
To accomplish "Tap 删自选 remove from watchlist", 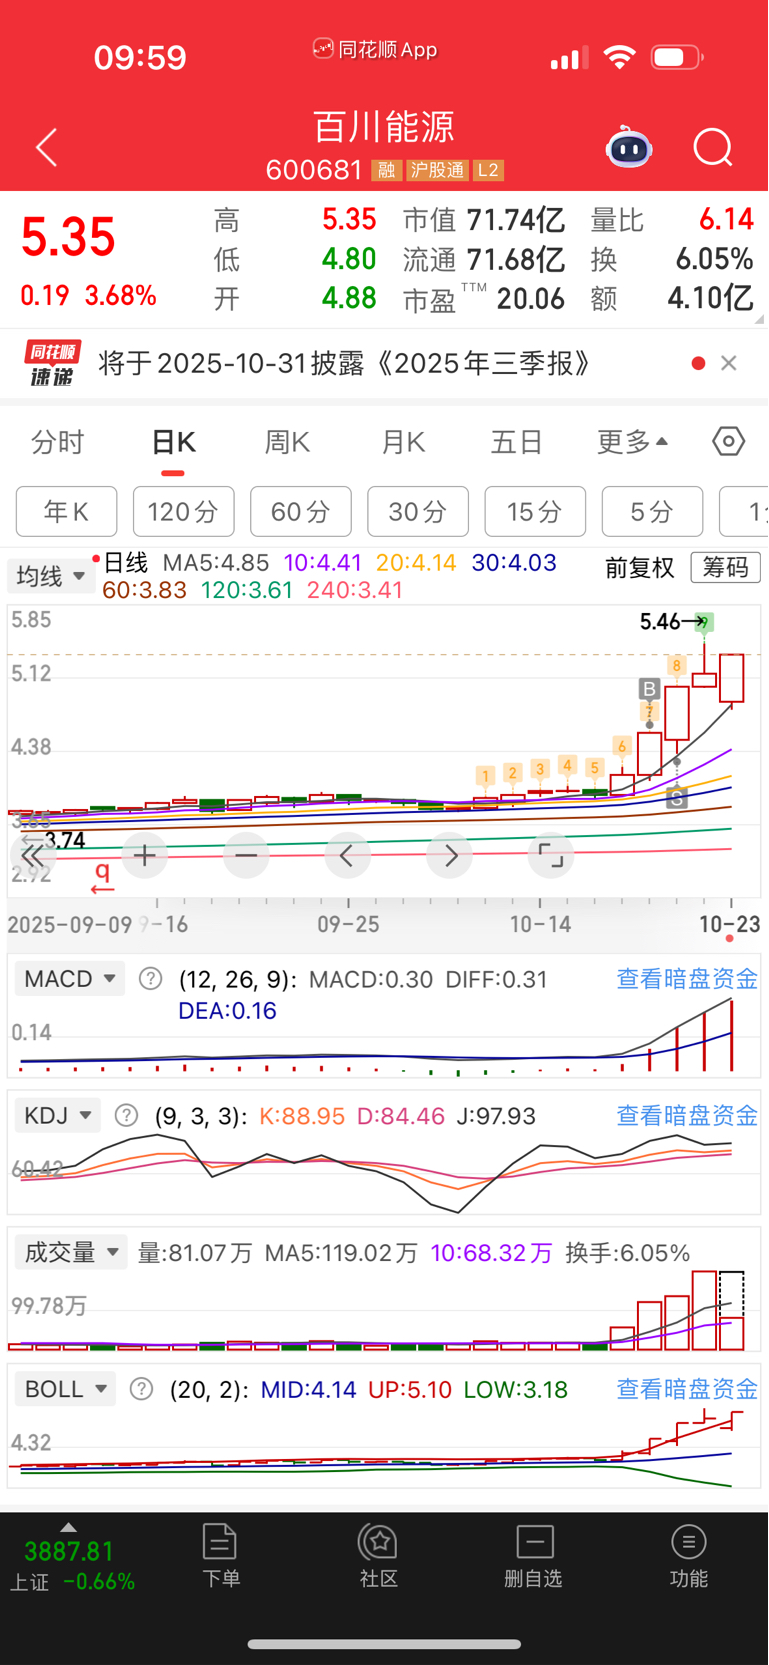I will [534, 1556].
